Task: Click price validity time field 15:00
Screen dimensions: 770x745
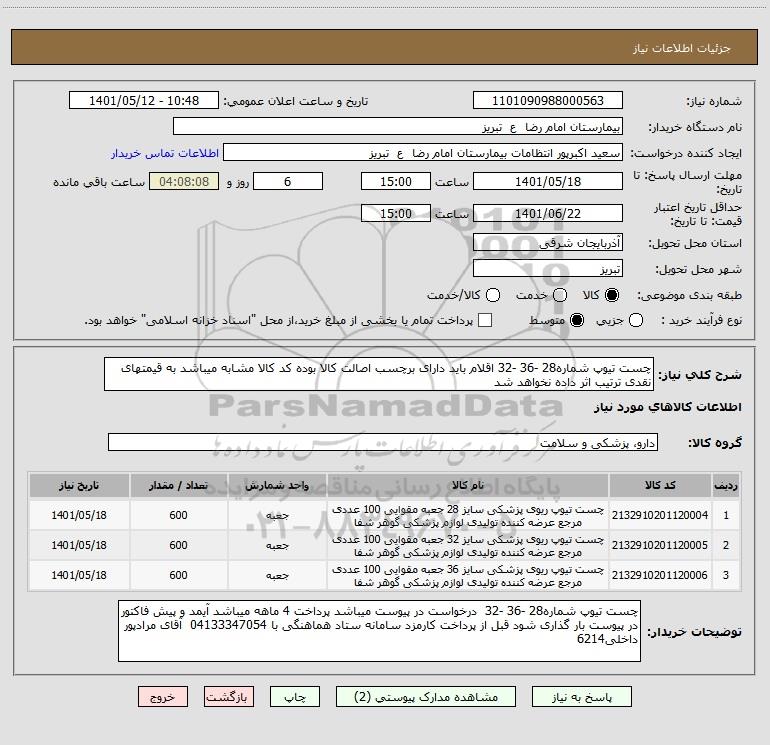Action: (396, 213)
